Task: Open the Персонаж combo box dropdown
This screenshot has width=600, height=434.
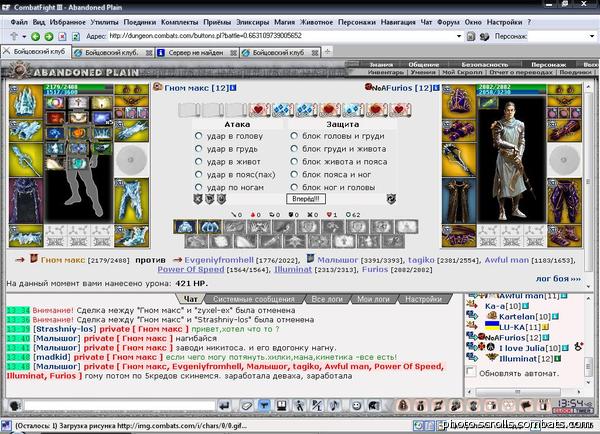Action: pos(592,36)
